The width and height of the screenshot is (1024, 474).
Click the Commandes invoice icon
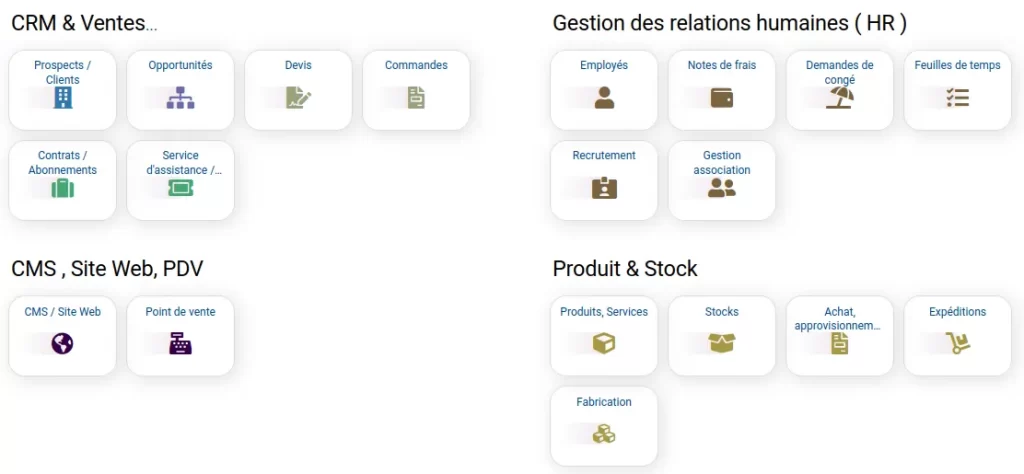[416, 98]
